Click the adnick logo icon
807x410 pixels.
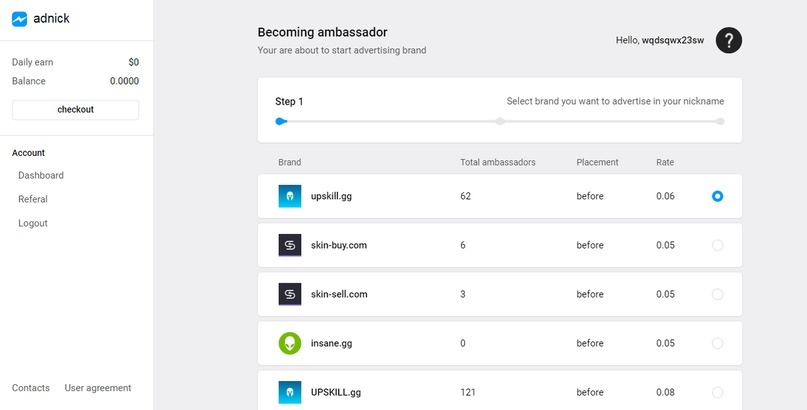tap(20, 19)
